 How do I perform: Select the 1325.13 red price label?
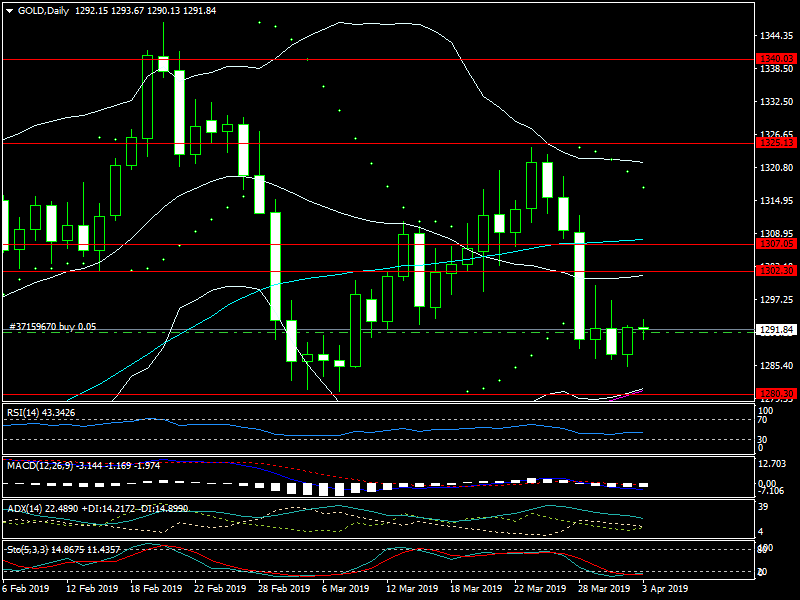[777, 143]
